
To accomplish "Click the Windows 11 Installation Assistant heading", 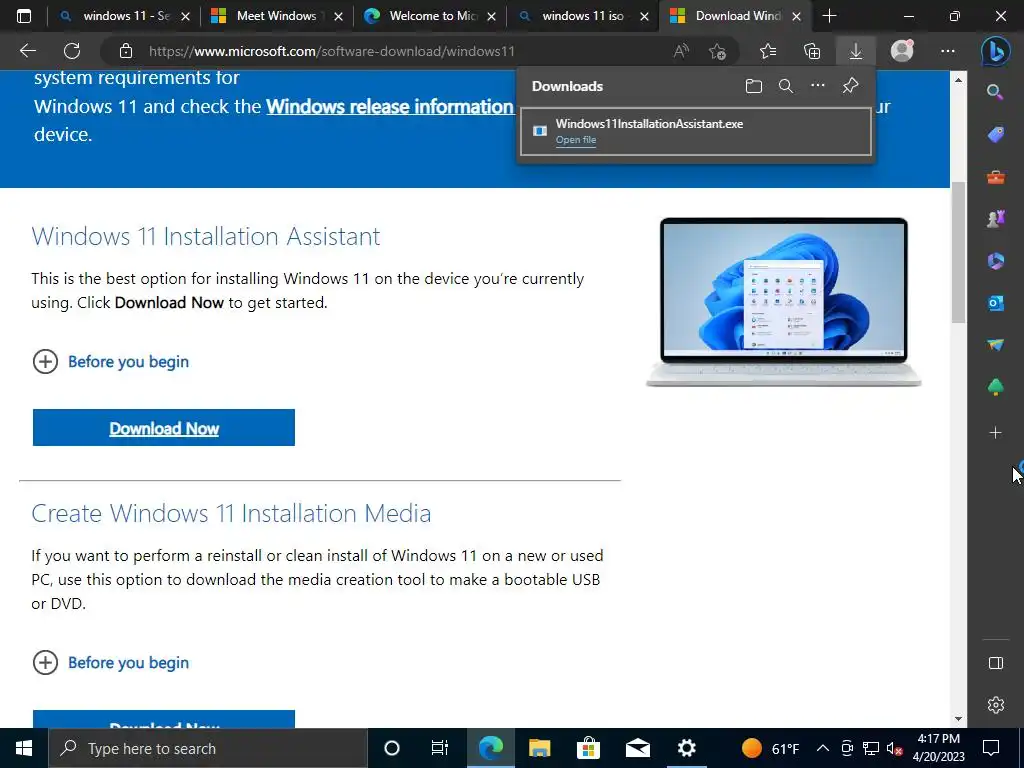I will pos(206,236).
